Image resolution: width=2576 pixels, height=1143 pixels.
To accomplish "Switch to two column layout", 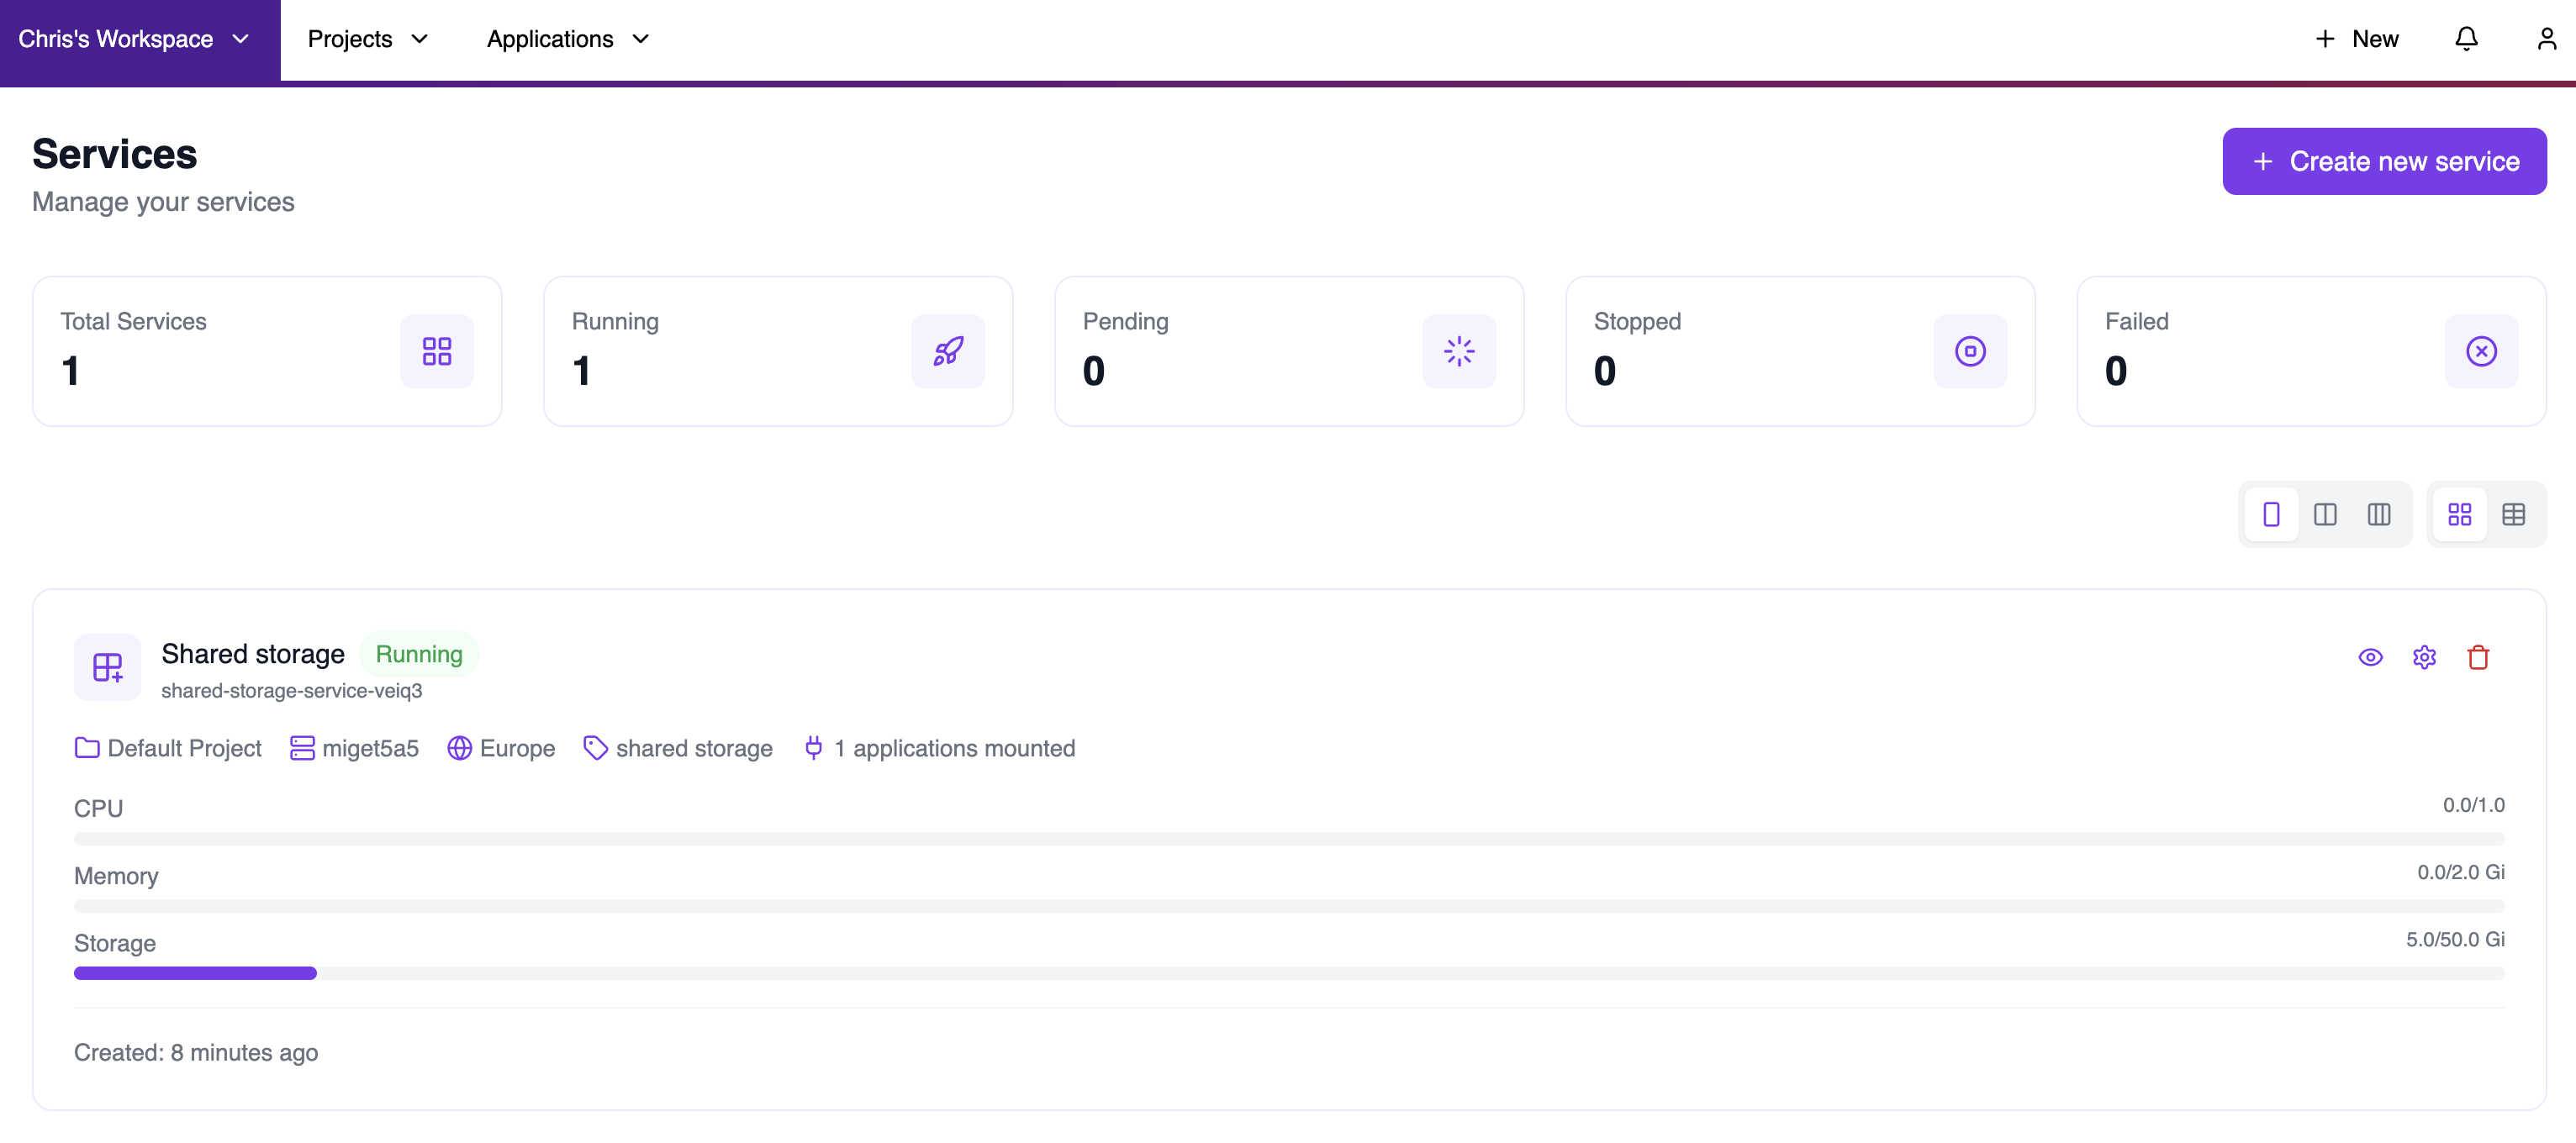I will click(2325, 514).
